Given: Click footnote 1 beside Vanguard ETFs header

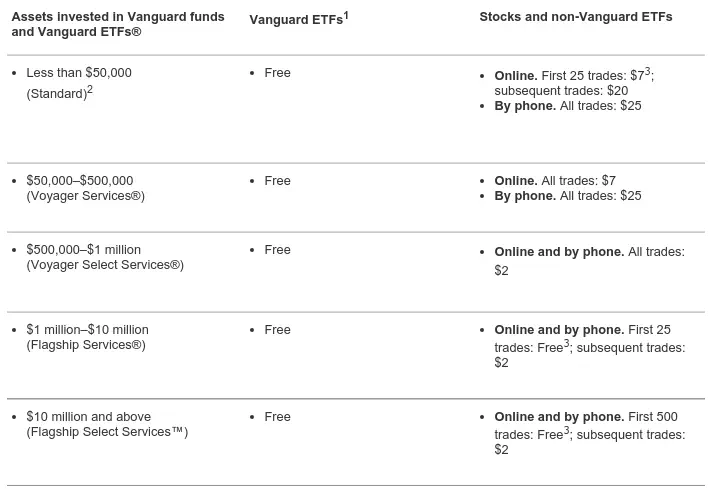Looking at the screenshot, I should point(346,14).
